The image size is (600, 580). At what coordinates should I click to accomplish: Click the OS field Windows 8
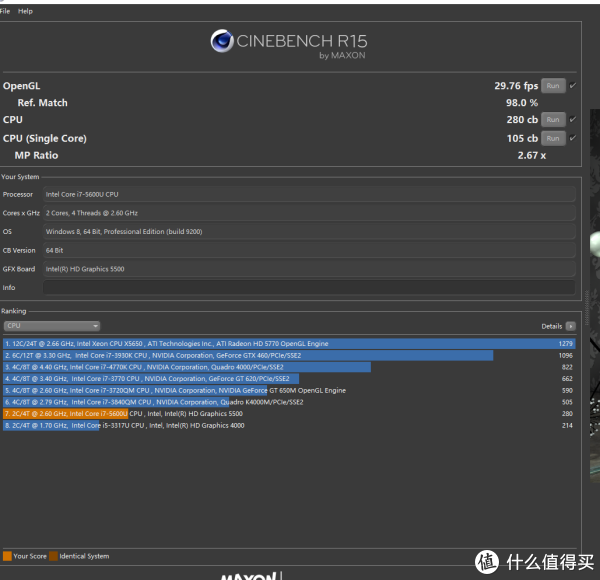point(309,232)
